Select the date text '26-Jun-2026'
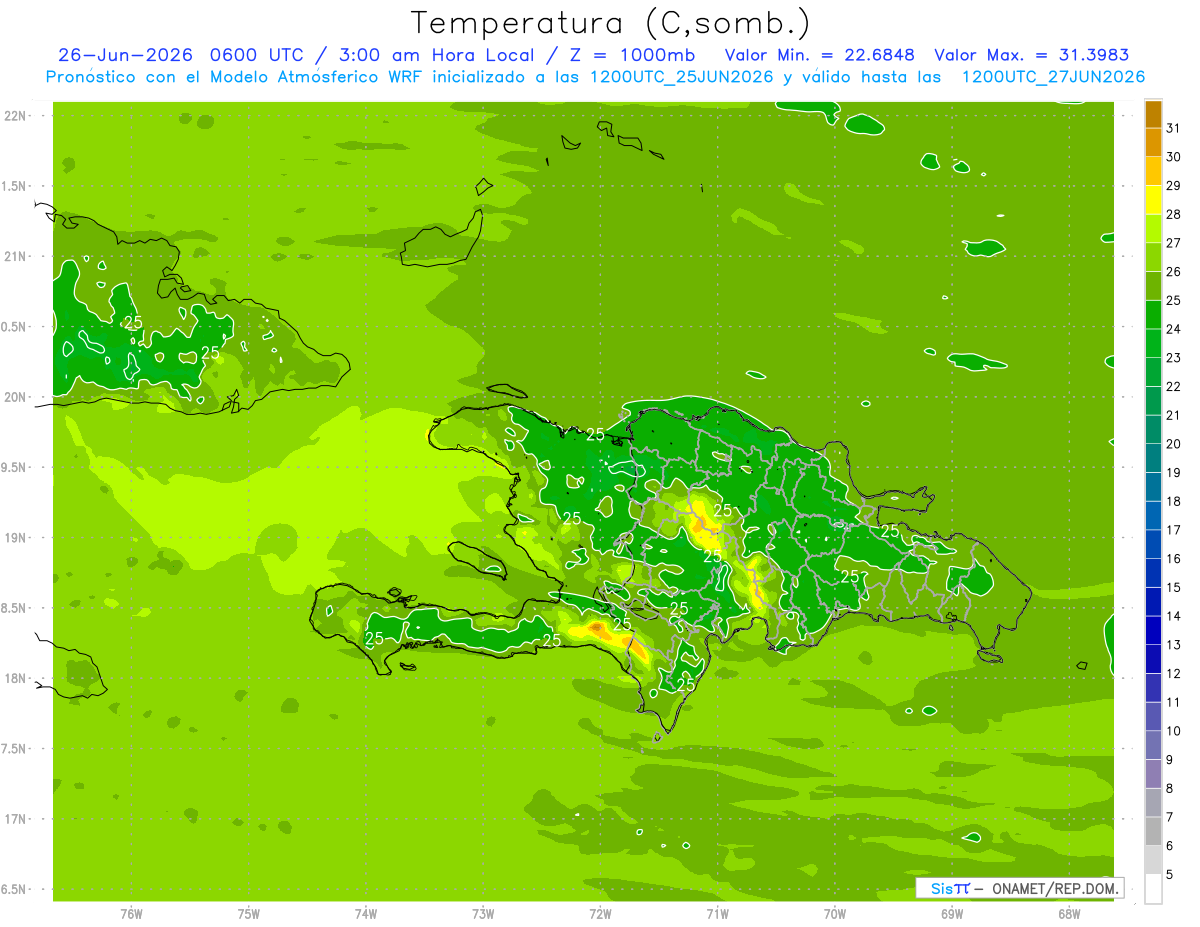This screenshot has height=927, width=1200. (x=126, y=55)
